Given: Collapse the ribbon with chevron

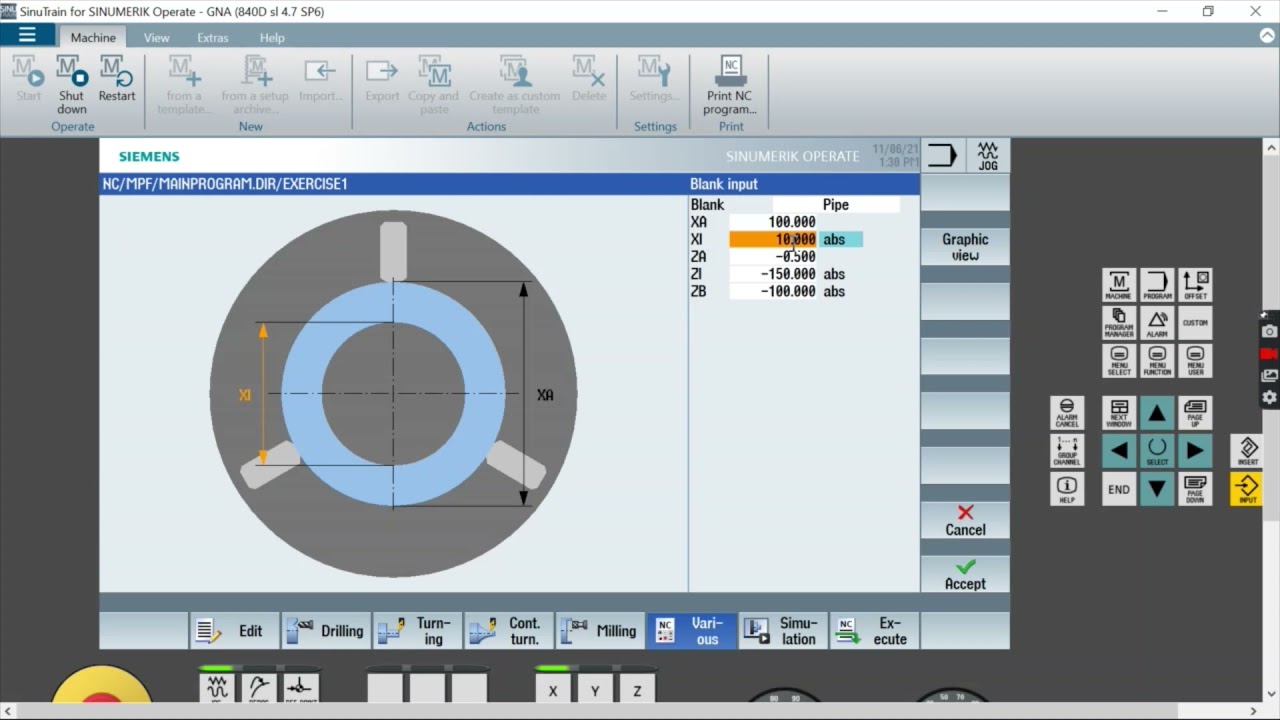Looking at the screenshot, I should 1266,35.
